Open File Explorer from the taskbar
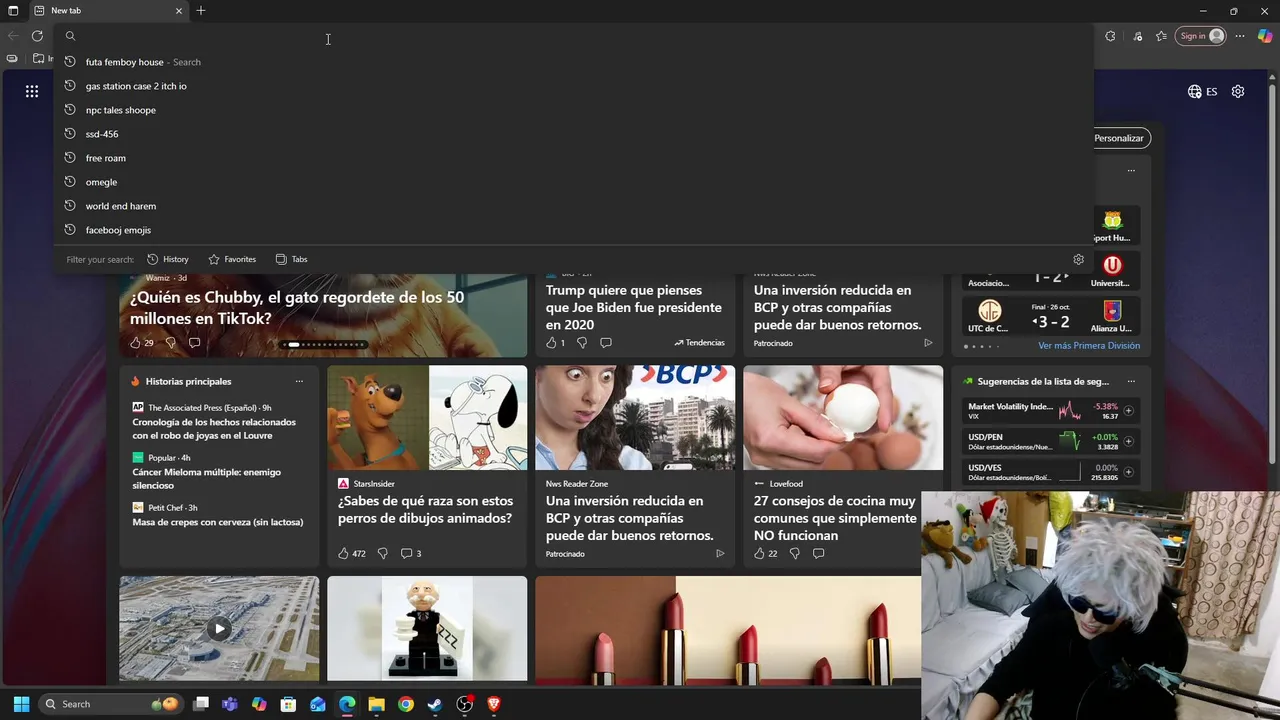Image resolution: width=1280 pixels, height=720 pixels. pyautogui.click(x=376, y=704)
